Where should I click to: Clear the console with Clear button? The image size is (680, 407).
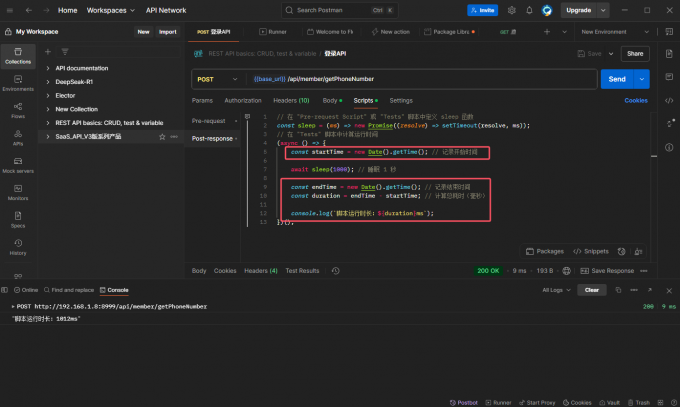coord(592,290)
